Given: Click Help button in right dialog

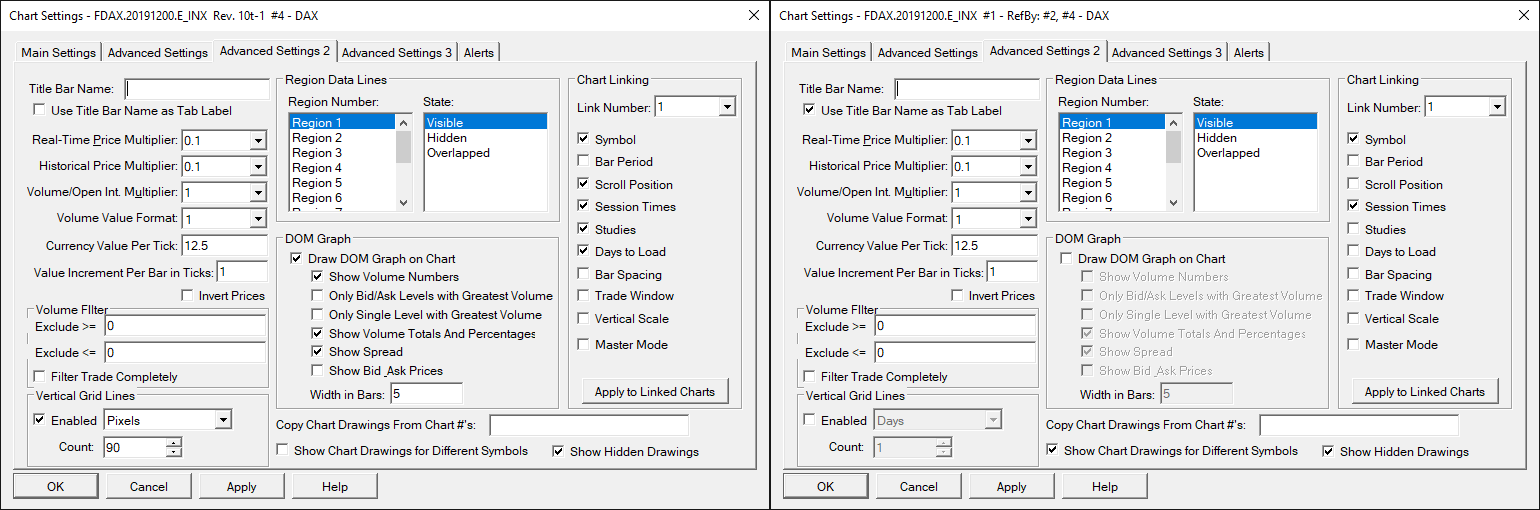Looking at the screenshot, I should pos(1105,487).
